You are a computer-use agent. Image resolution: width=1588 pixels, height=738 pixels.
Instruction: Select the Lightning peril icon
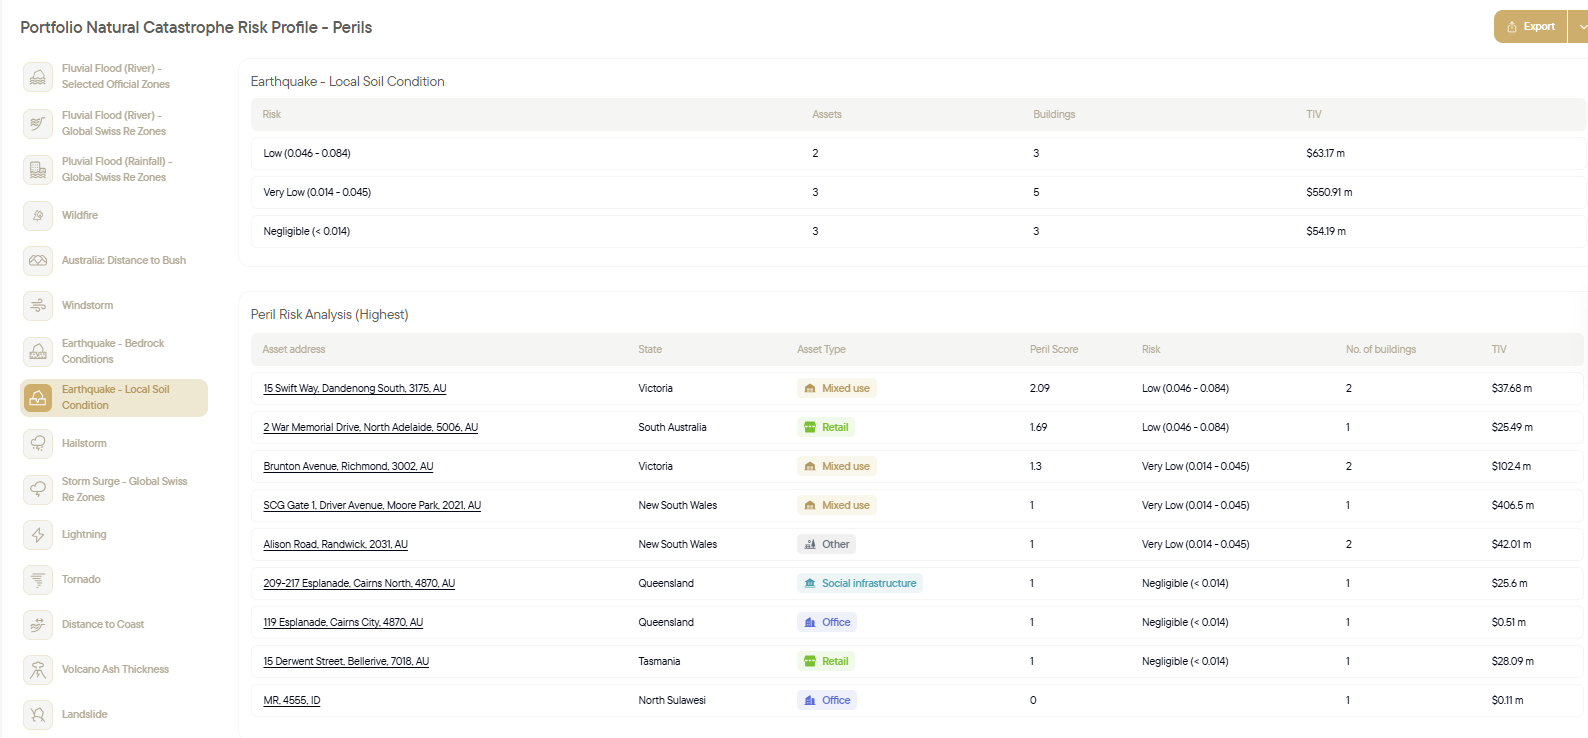coord(38,534)
